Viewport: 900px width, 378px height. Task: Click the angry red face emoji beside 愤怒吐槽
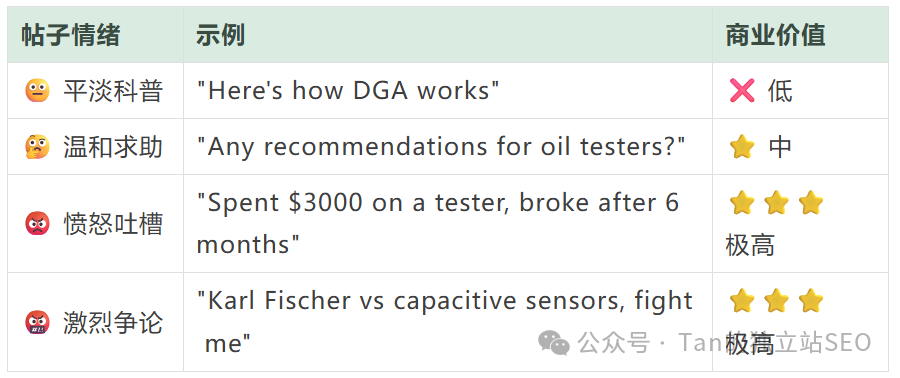click(x=37, y=223)
